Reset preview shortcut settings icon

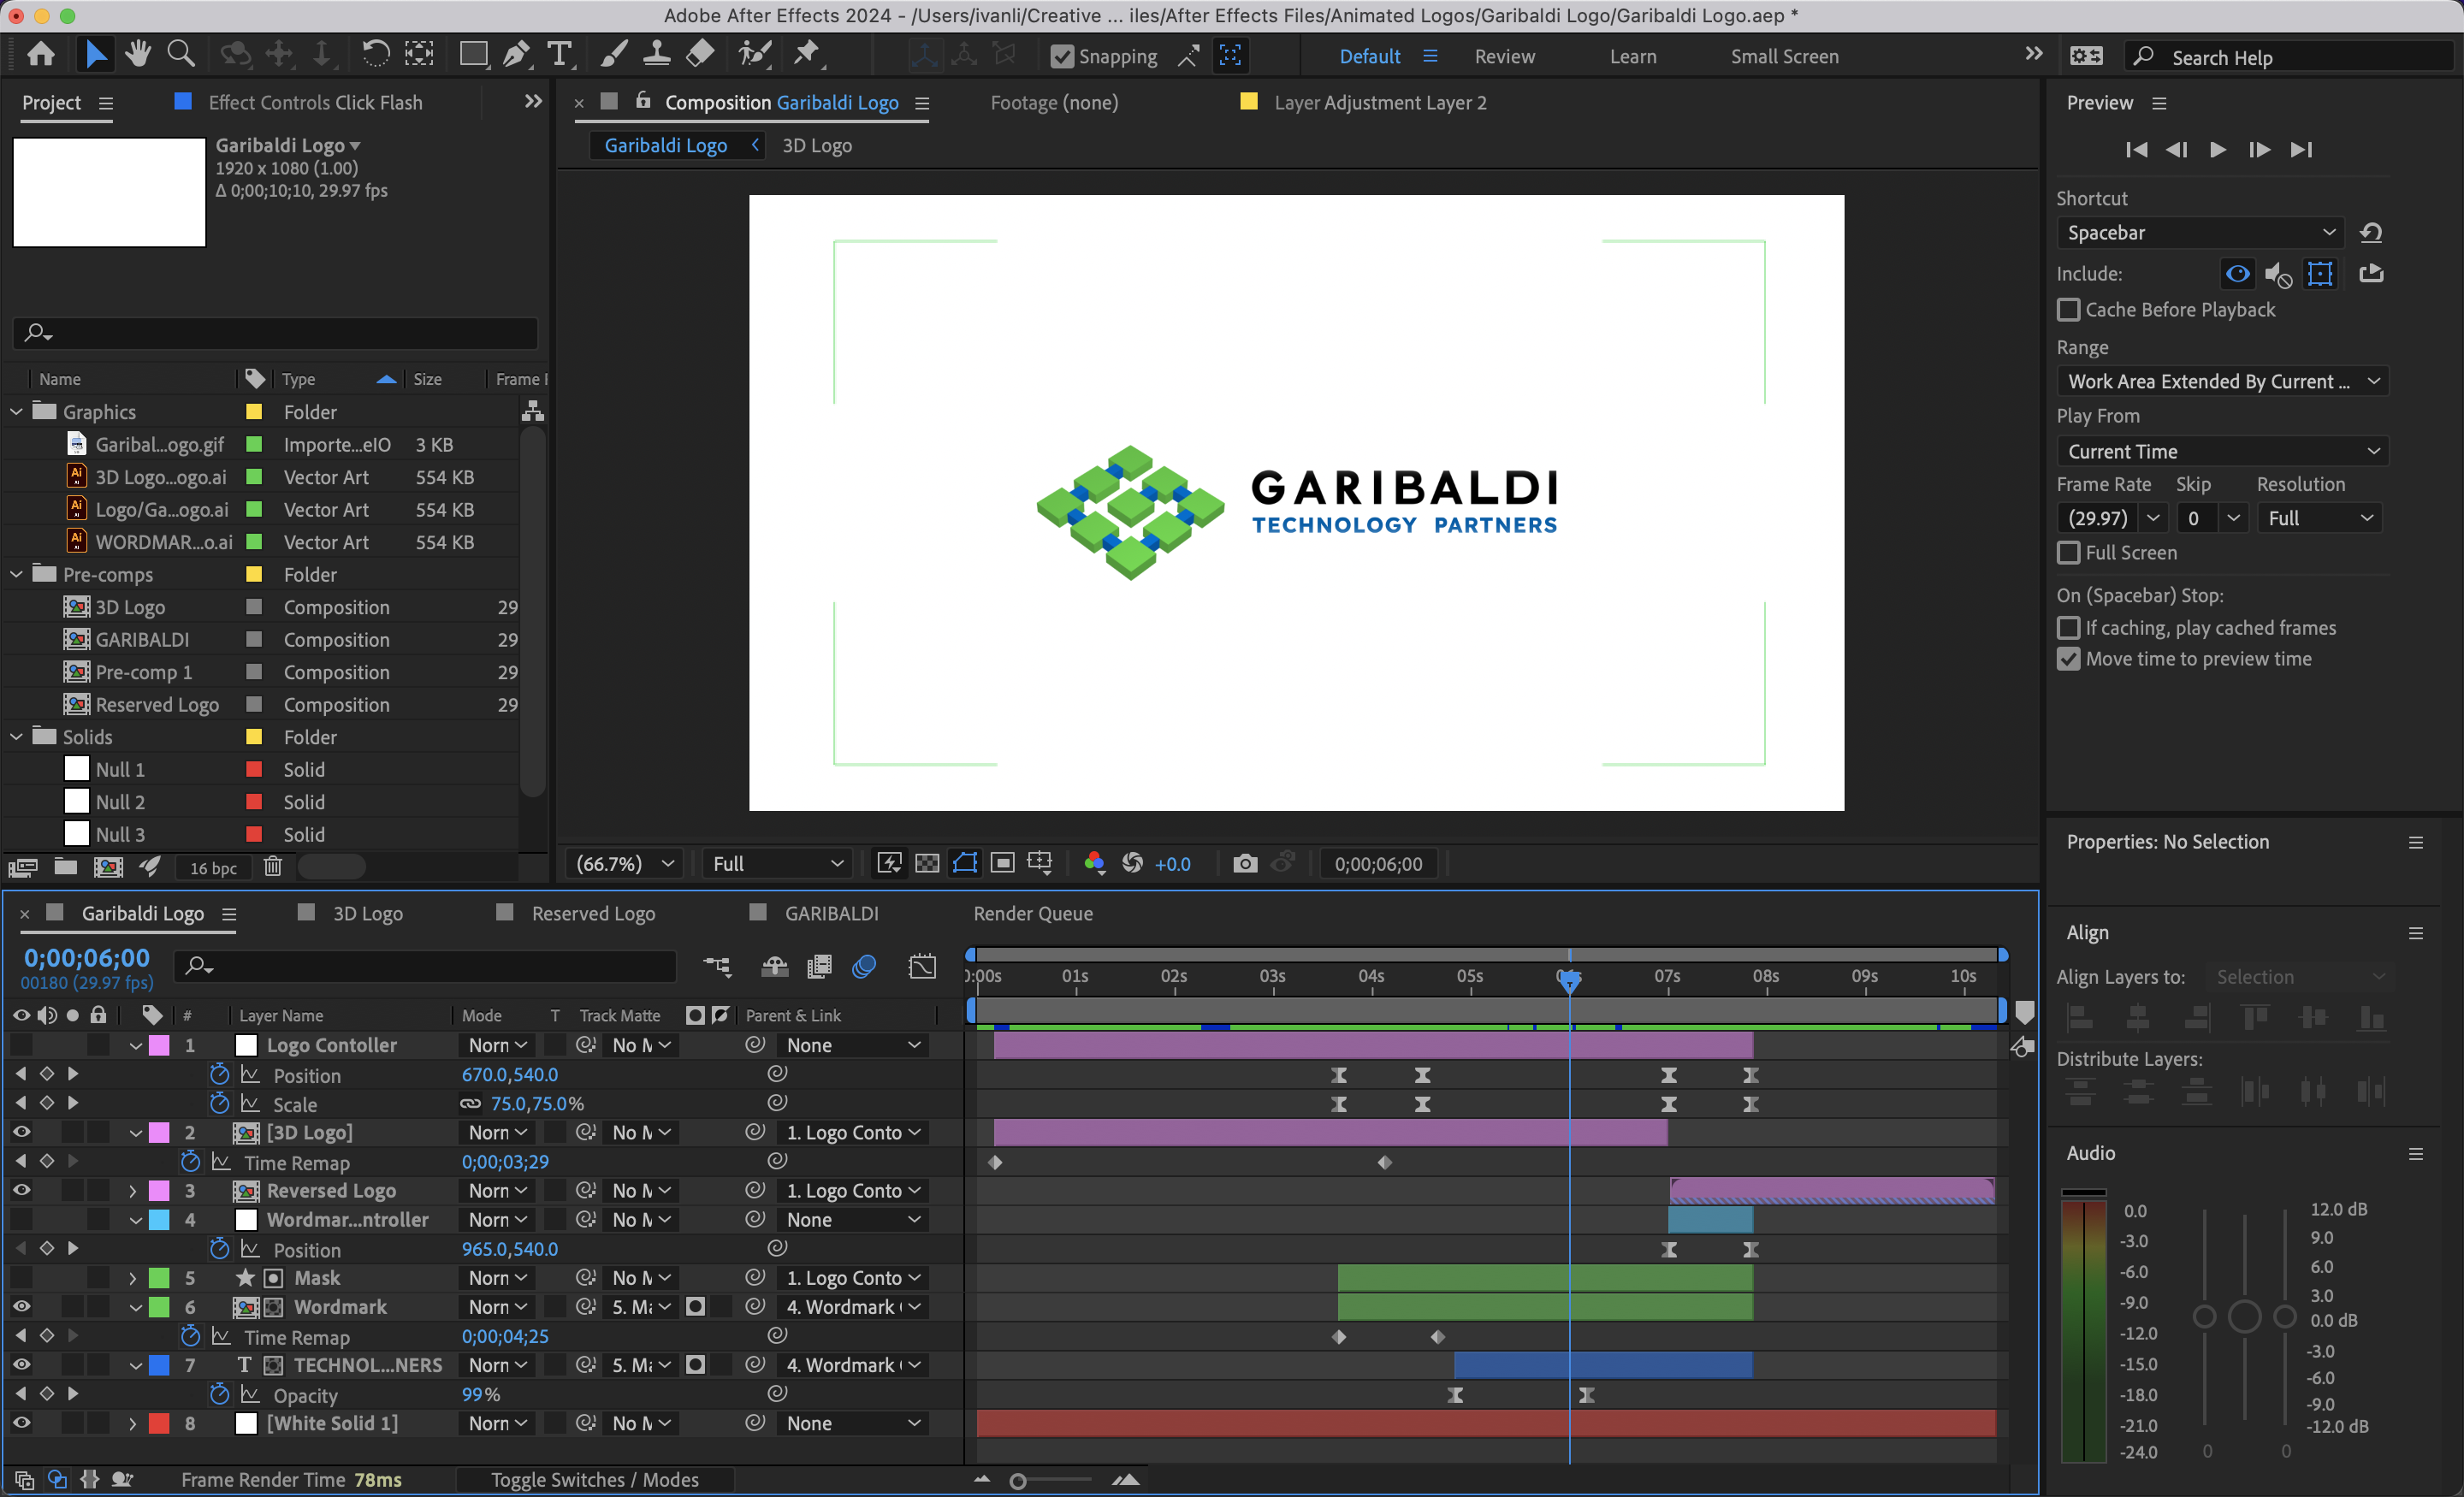[x=2370, y=233]
